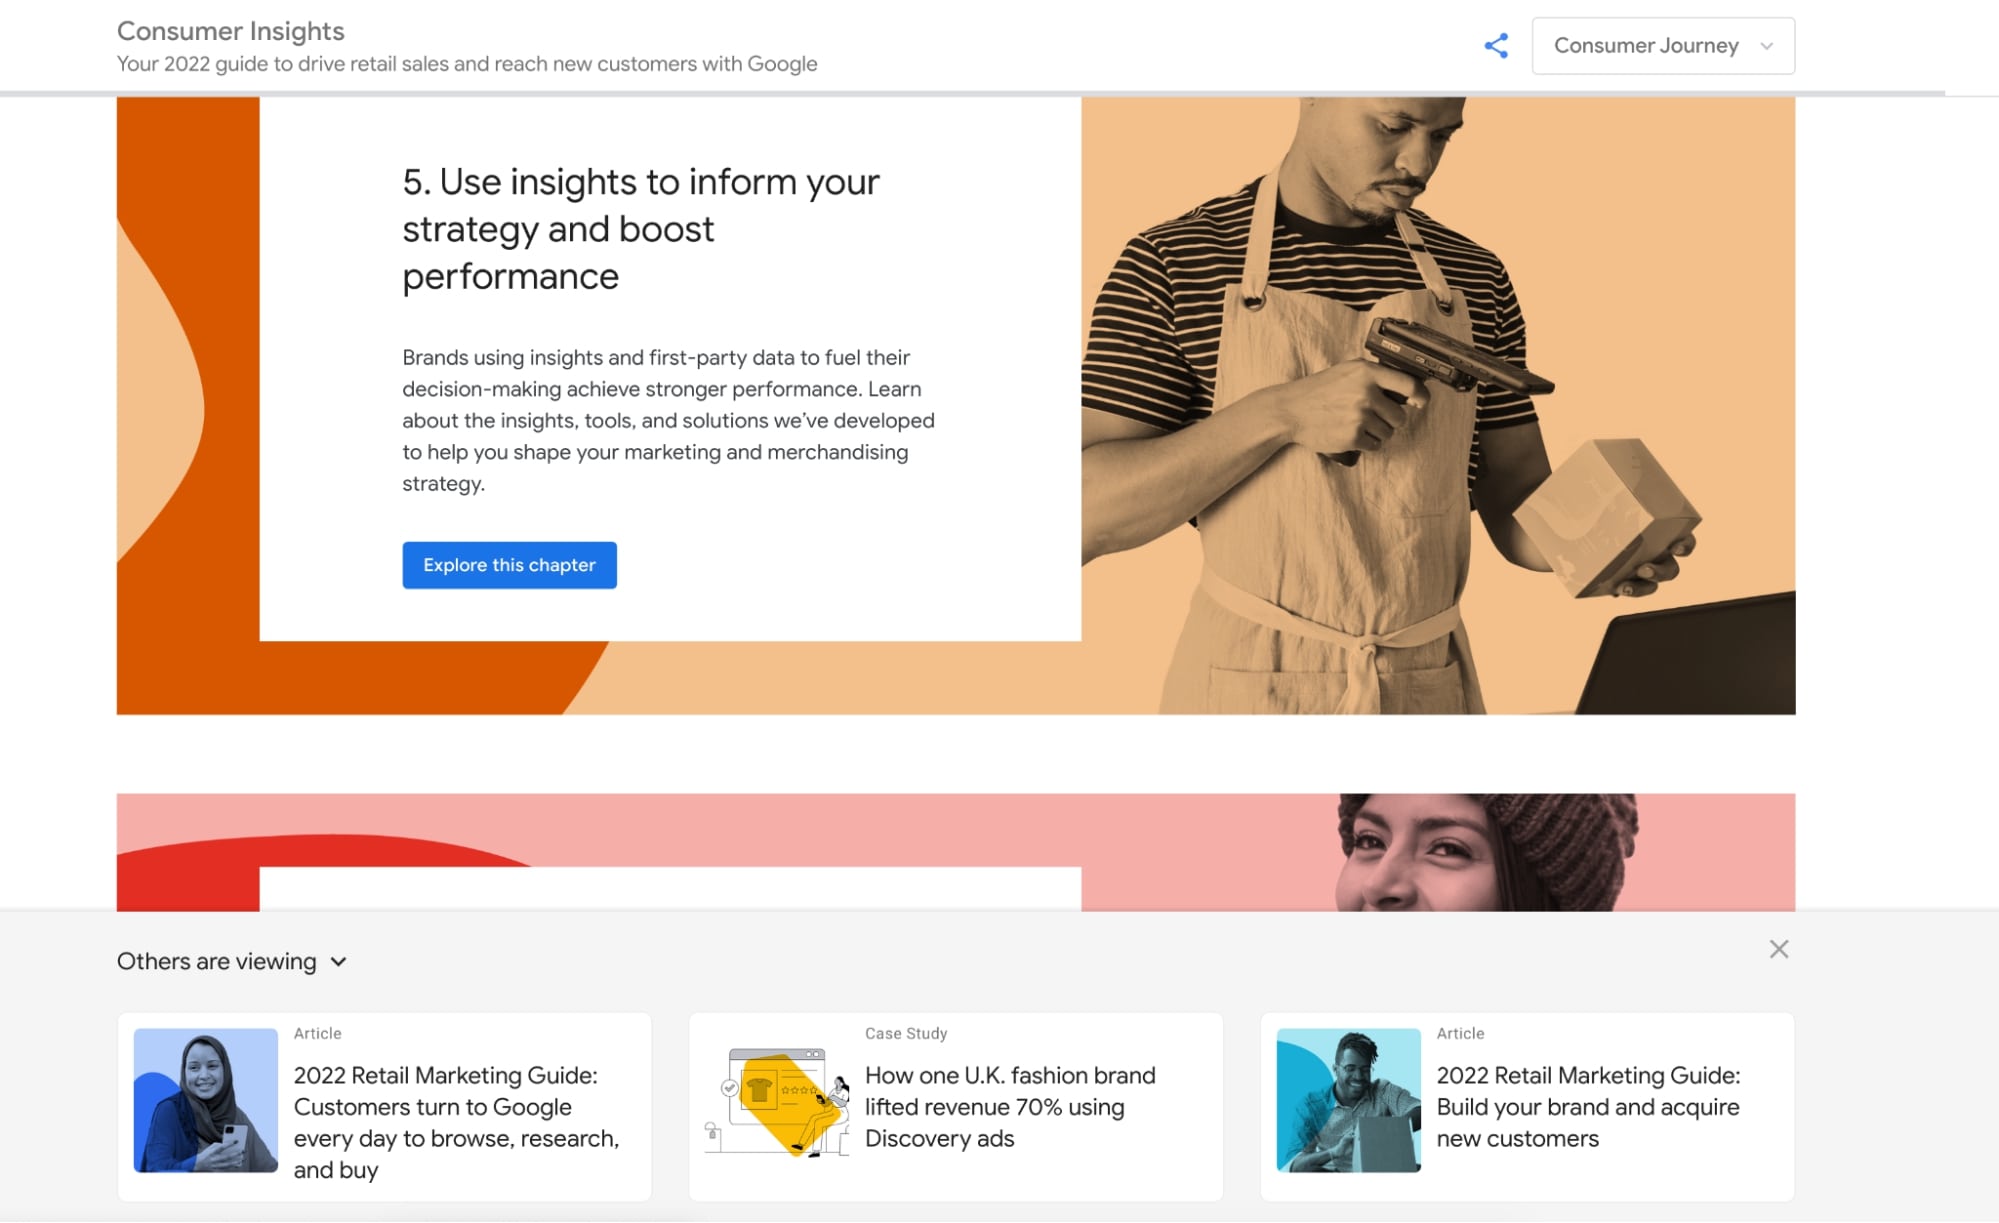The image size is (1999, 1223).
Task: Click the Case Study label
Action: coord(906,1033)
